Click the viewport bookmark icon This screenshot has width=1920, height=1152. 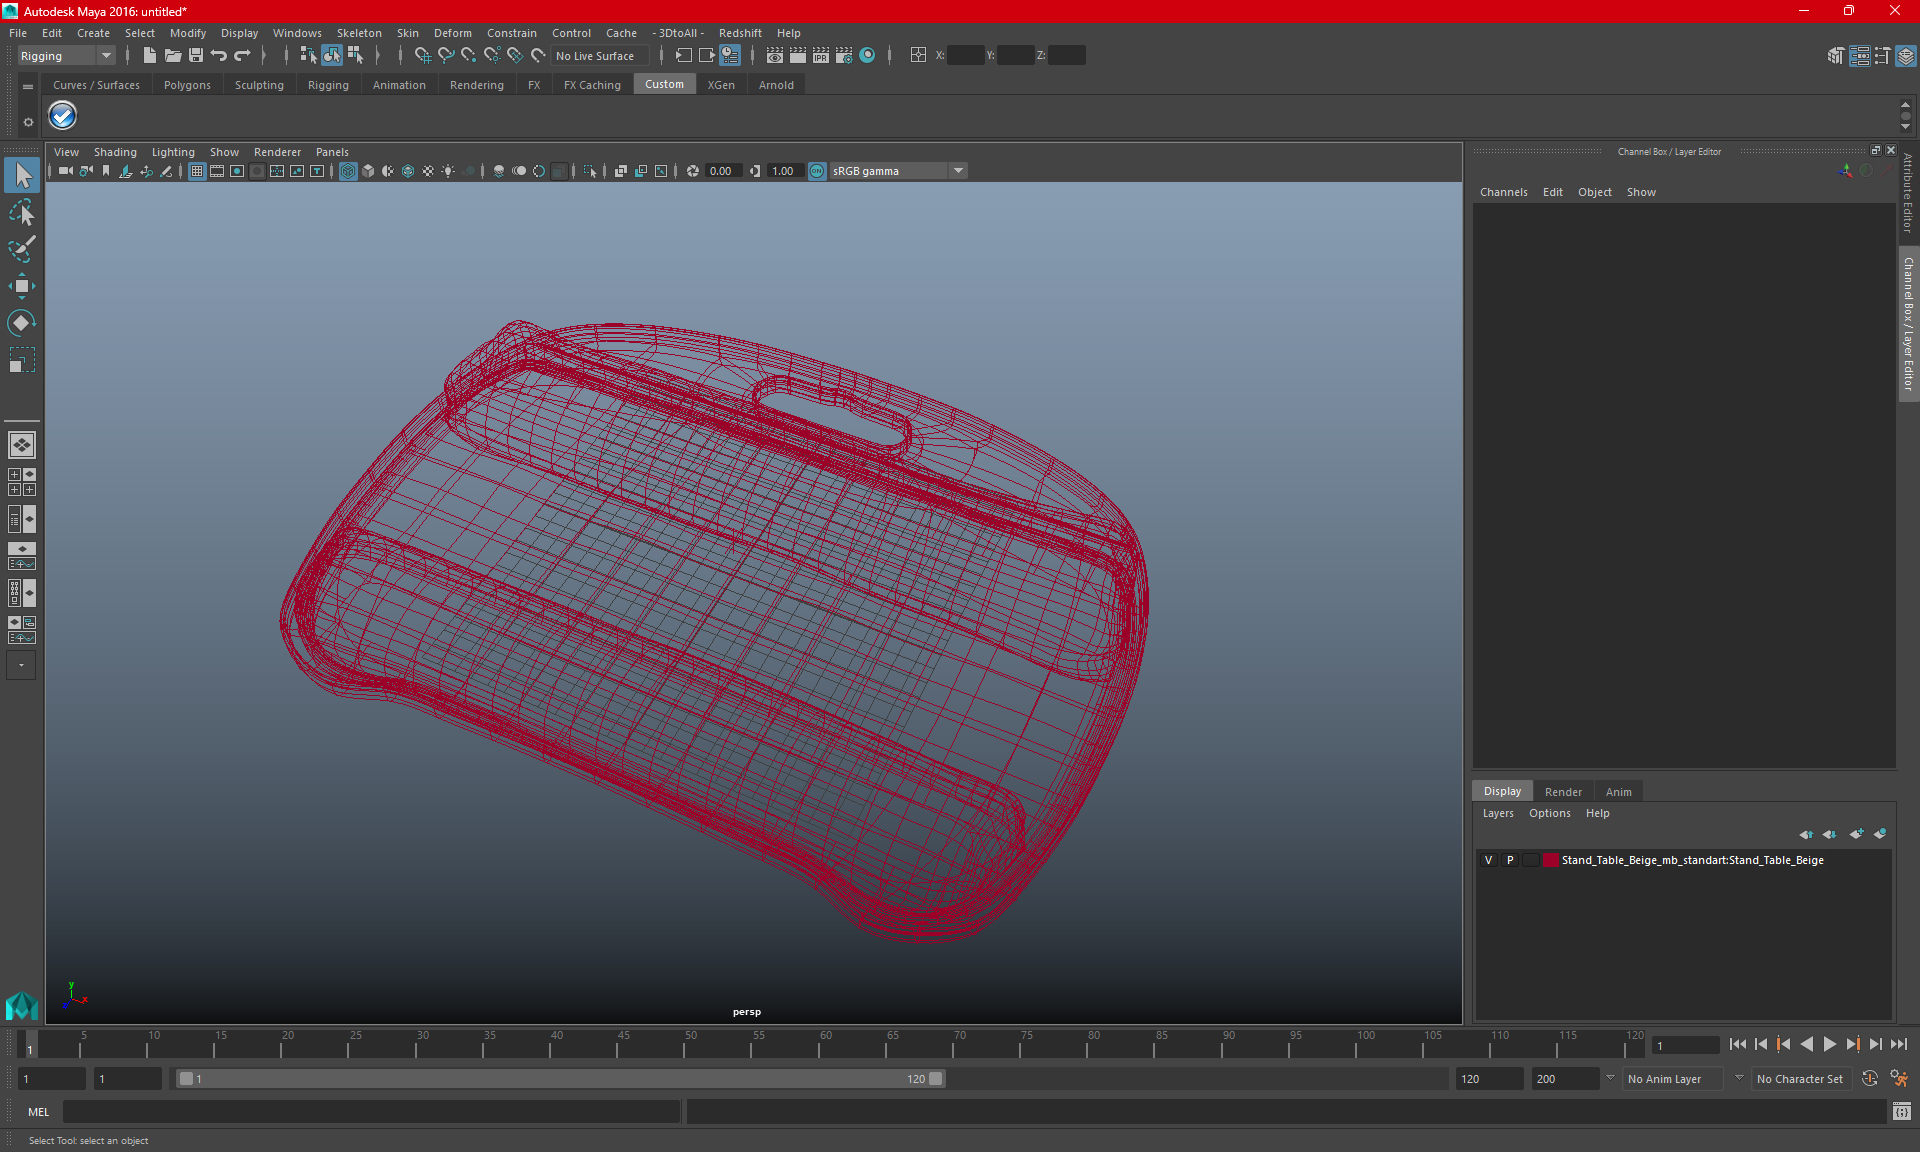click(106, 171)
